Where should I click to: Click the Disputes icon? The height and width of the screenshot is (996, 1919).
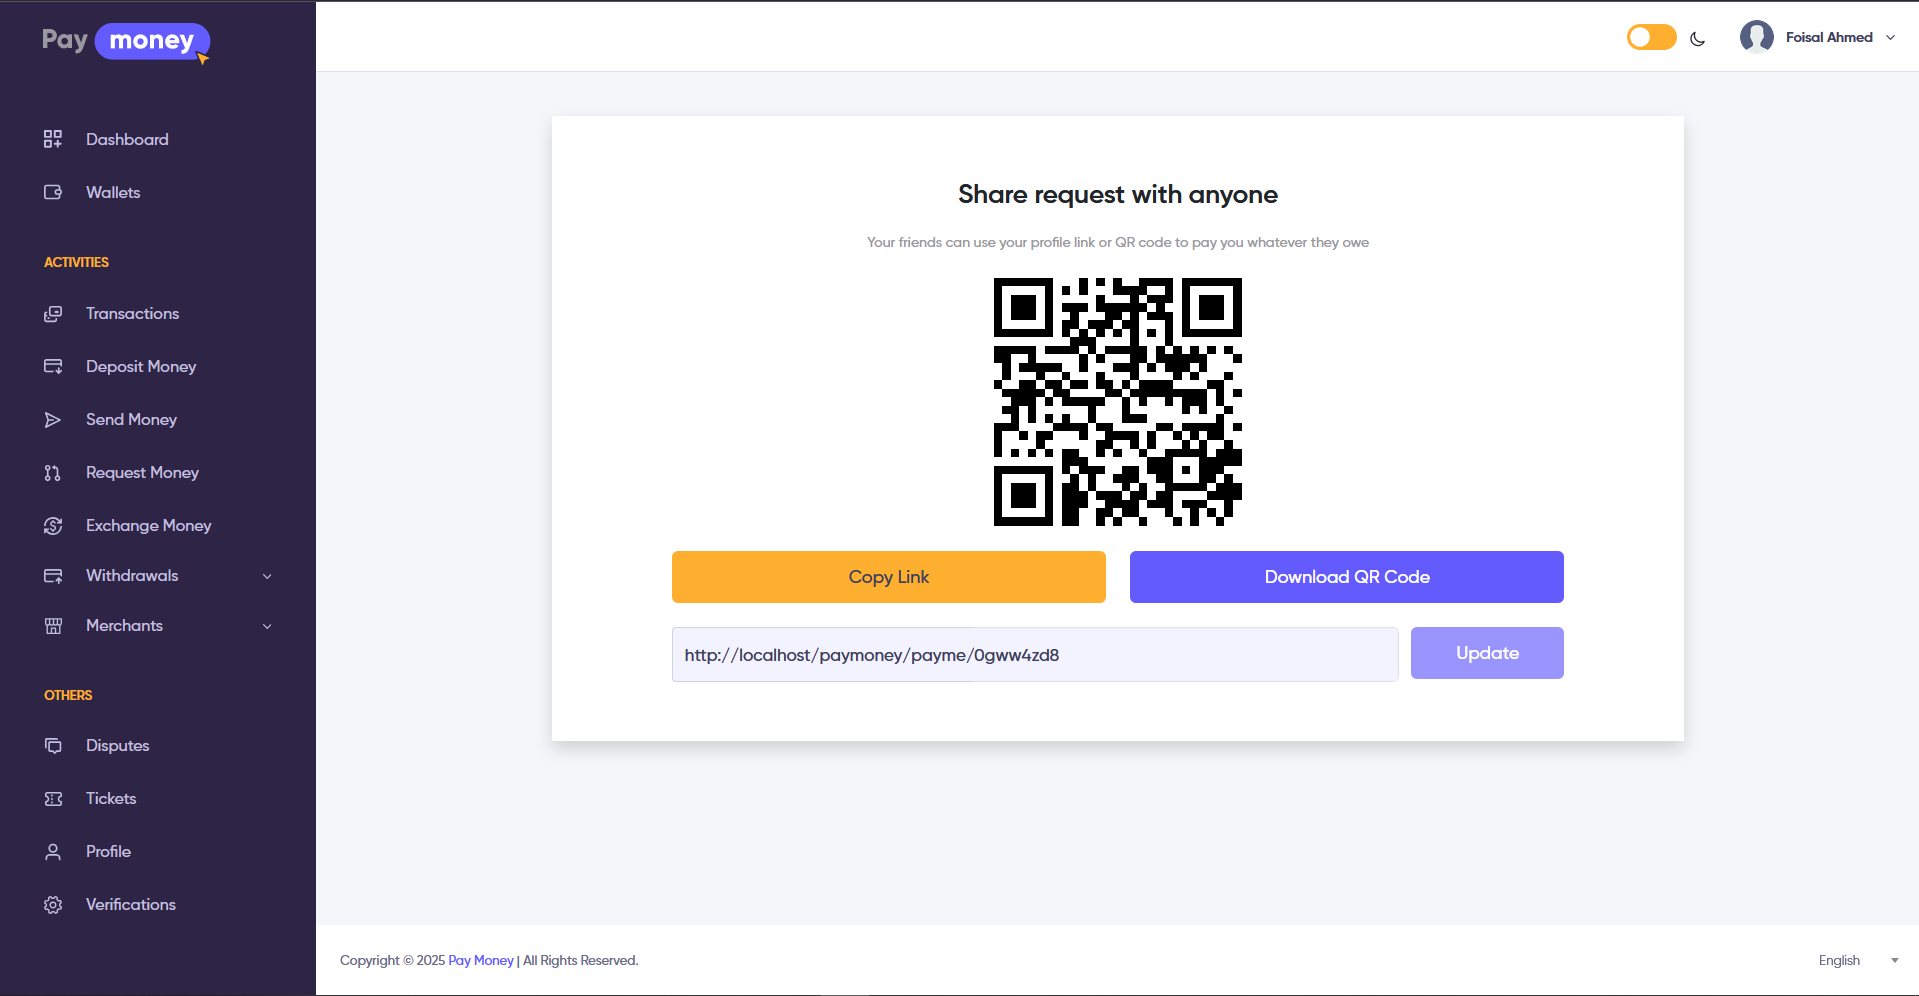click(53, 746)
